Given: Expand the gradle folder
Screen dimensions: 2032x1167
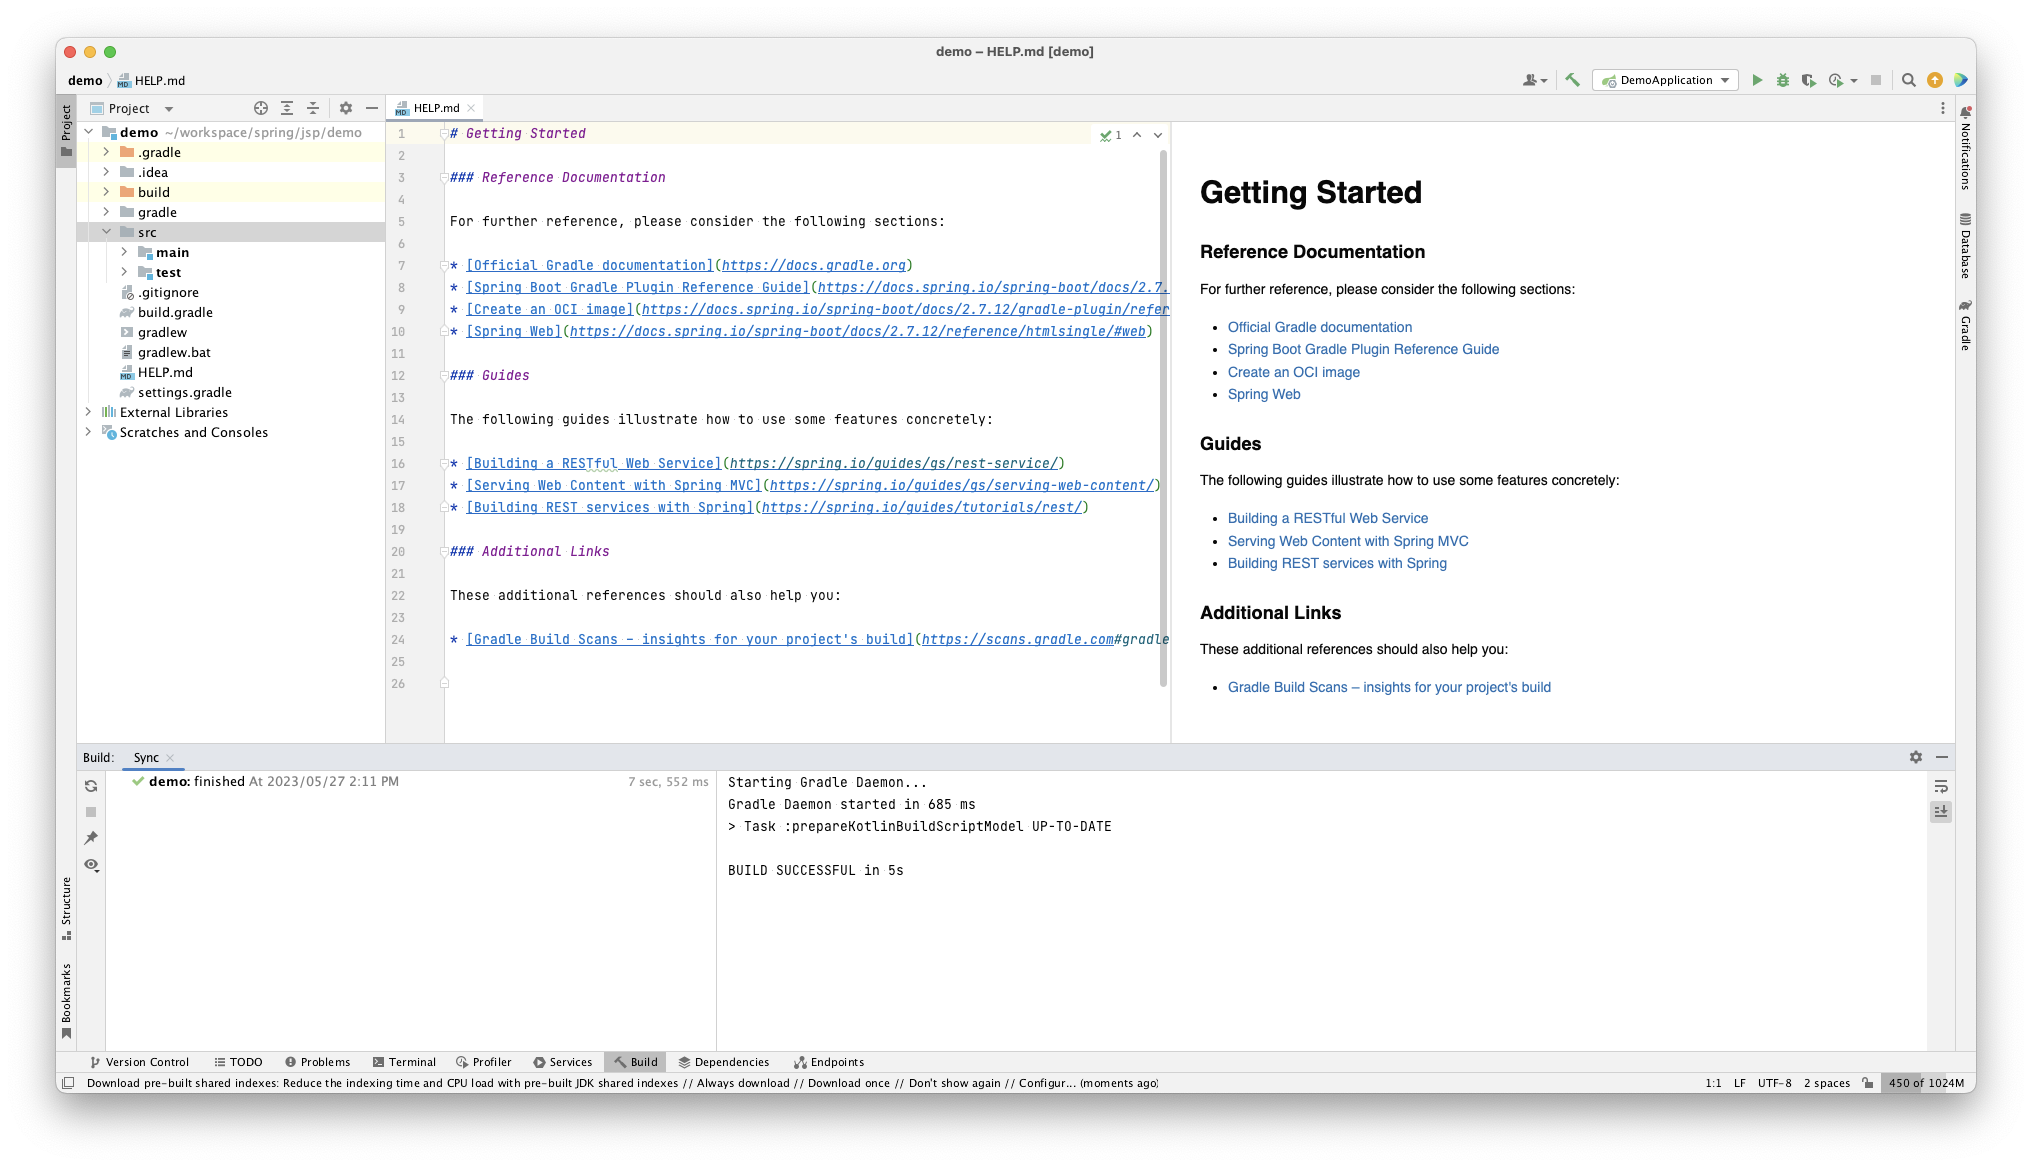Looking at the screenshot, I should pos(106,212).
